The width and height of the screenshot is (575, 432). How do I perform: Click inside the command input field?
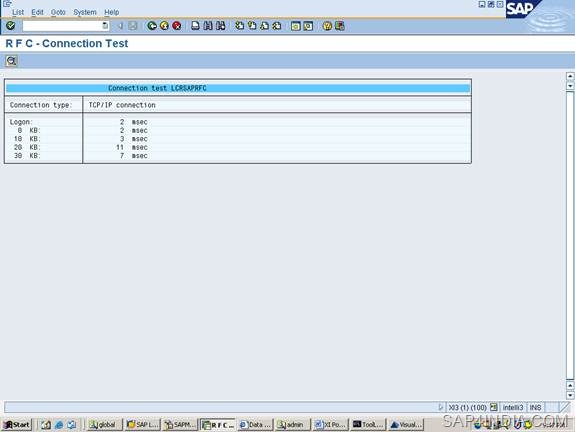[x=62, y=26]
